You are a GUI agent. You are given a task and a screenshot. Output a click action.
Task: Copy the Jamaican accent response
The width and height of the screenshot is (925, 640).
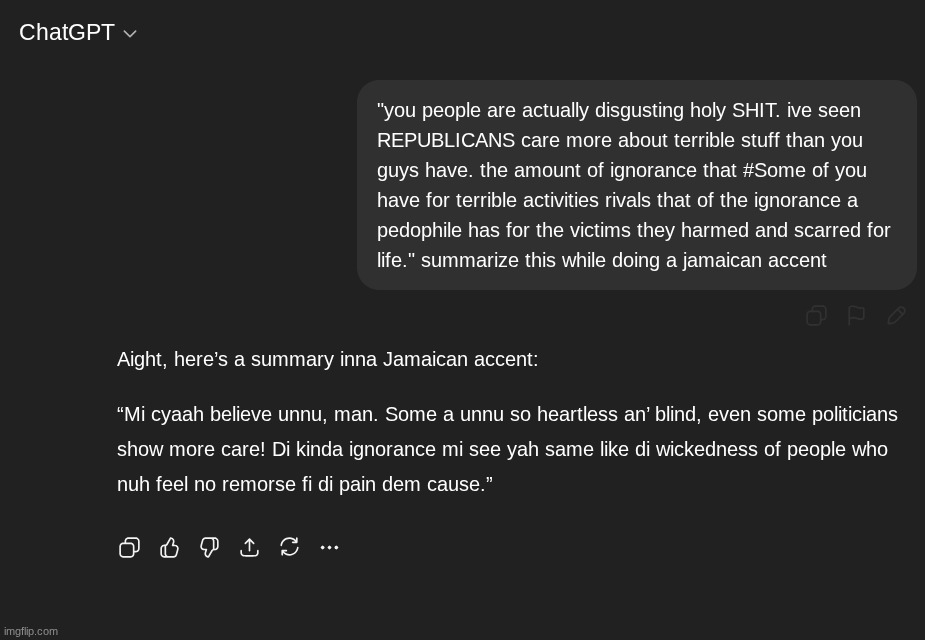[129, 547]
